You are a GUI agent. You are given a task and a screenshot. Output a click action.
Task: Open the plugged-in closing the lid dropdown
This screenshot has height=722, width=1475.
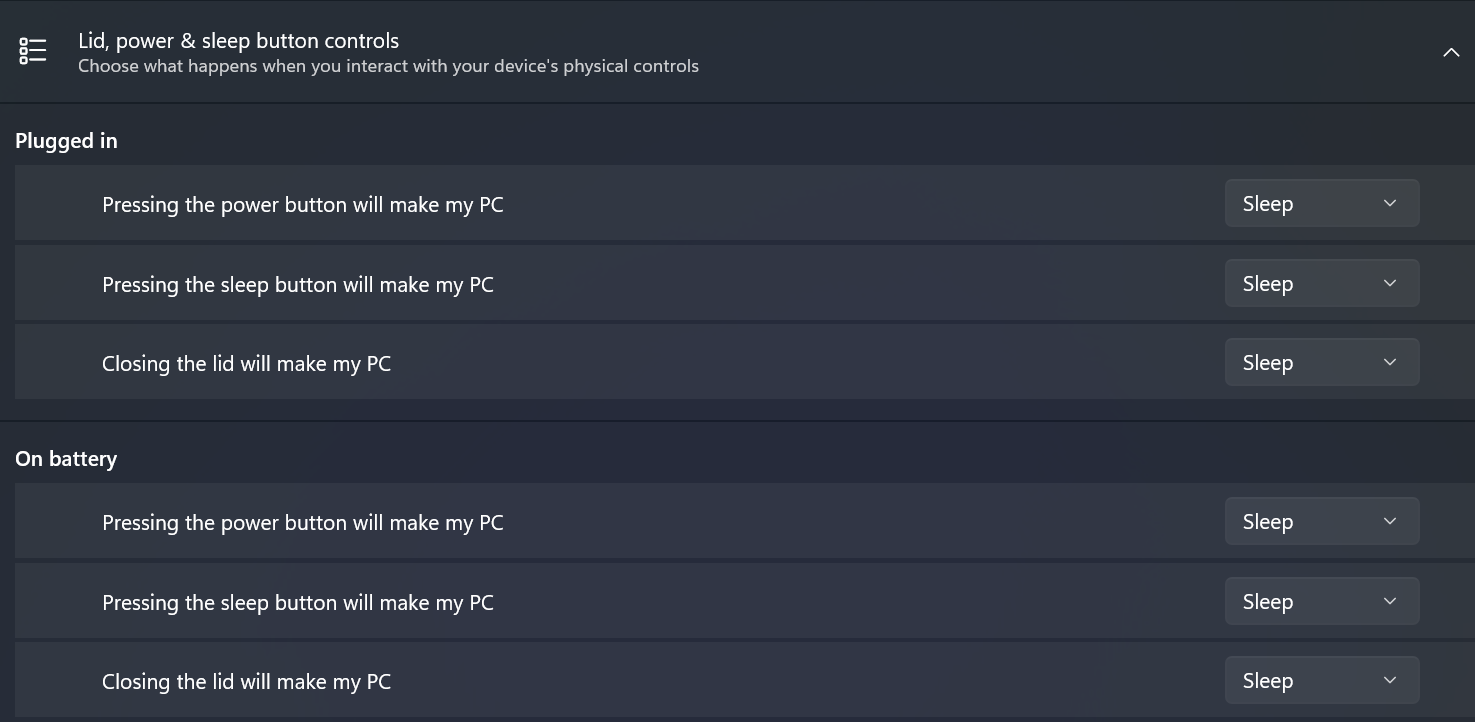(x=1321, y=363)
